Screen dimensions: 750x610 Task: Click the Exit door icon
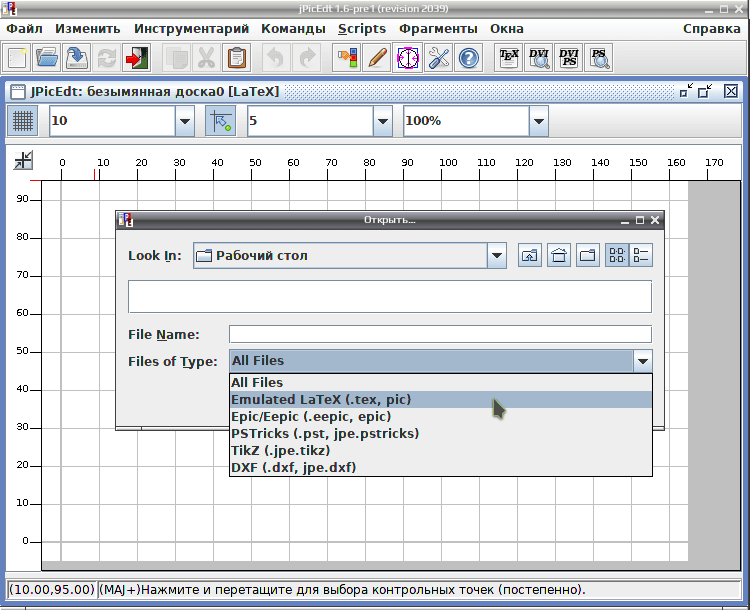point(136,58)
